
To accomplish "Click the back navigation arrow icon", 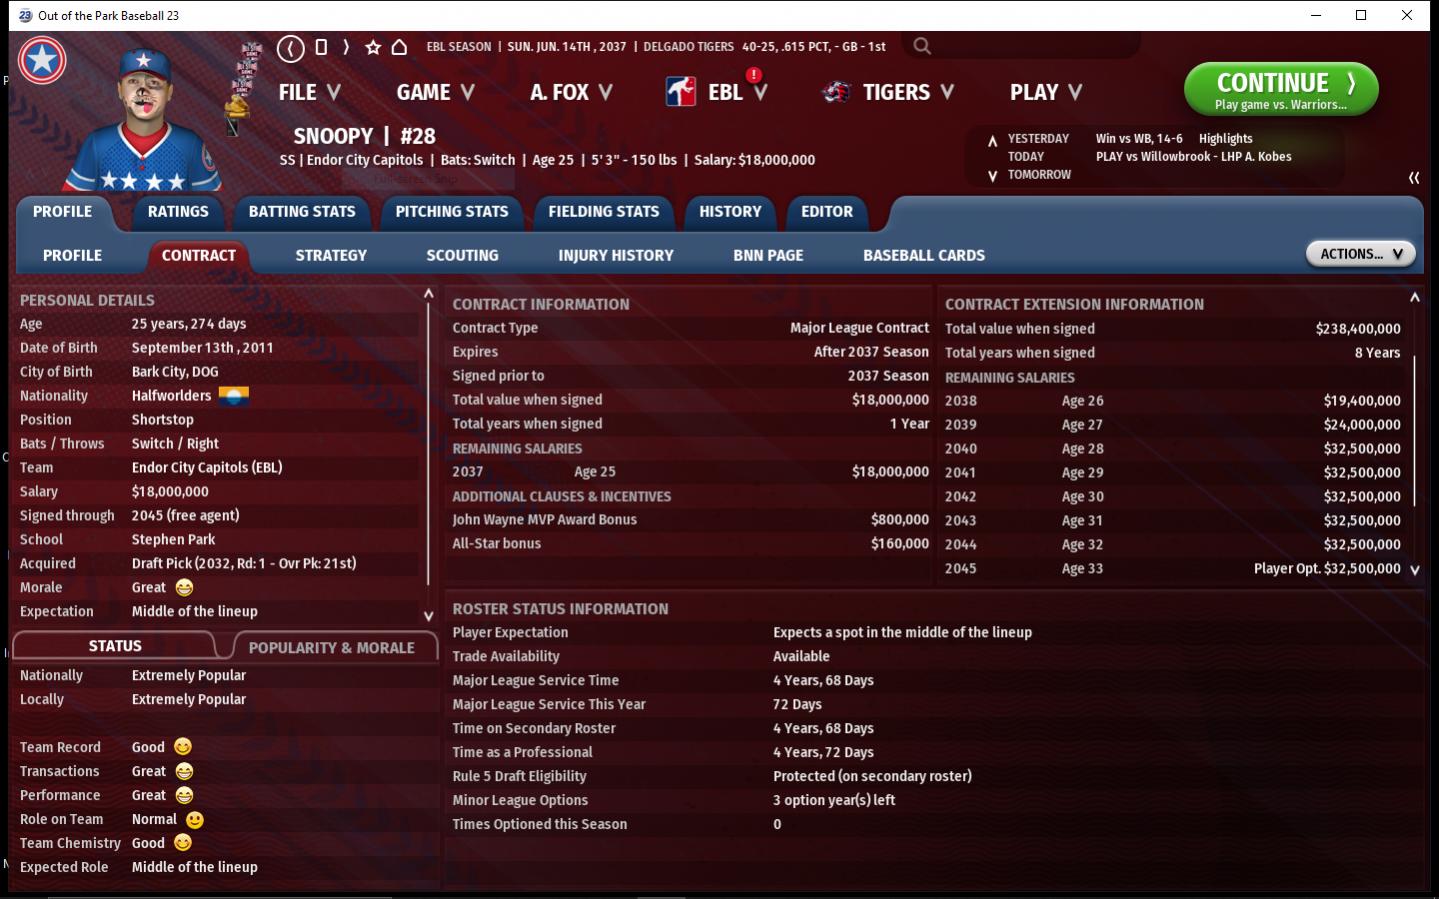I will point(291,47).
